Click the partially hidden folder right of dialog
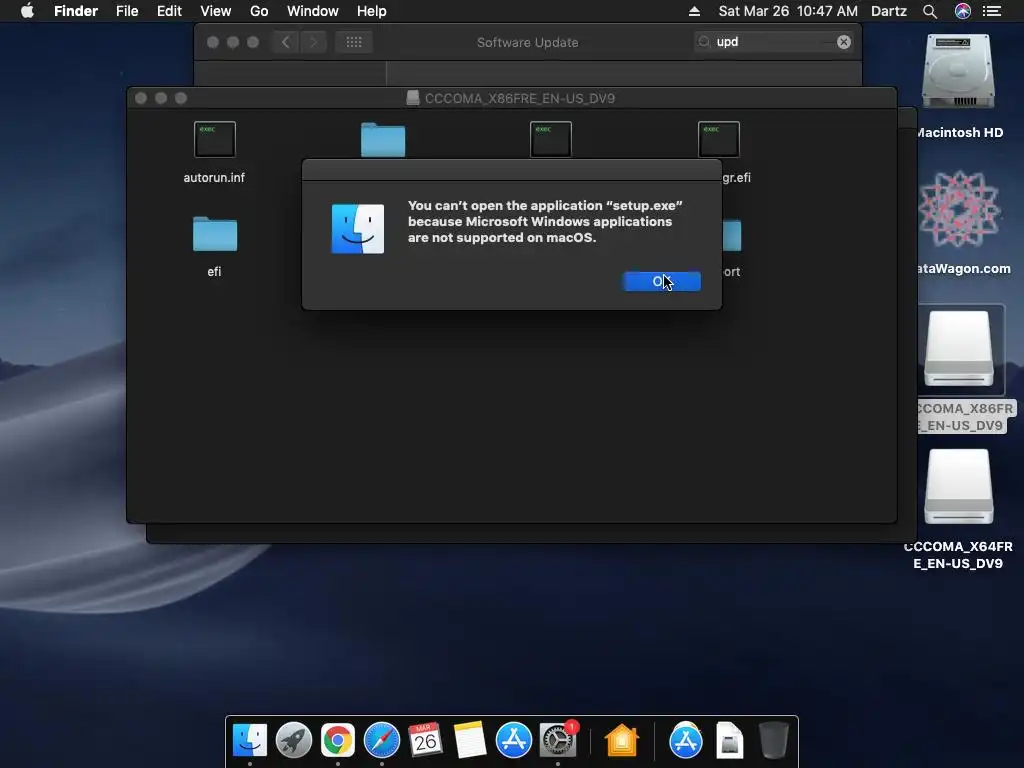1024x768 pixels. 731,235
